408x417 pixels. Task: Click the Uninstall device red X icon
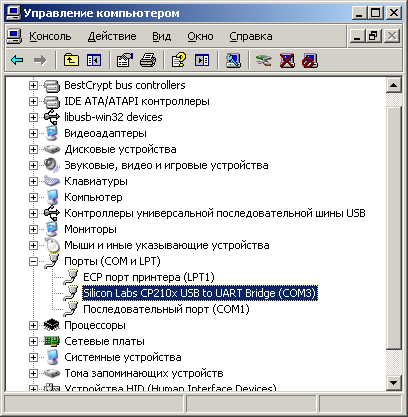click(x=287, y=61)
